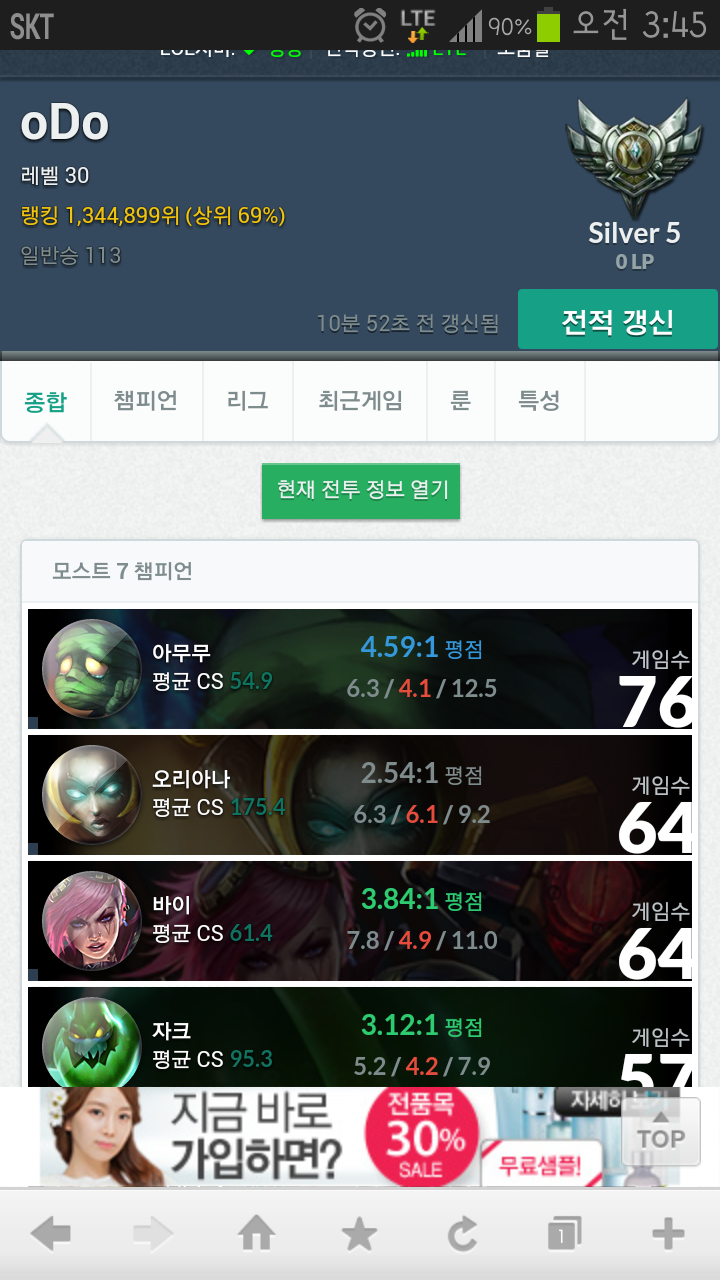Screen dimensions: 720x1280
Task: Tap the 아무무 champion portrait
Action: 91,669
